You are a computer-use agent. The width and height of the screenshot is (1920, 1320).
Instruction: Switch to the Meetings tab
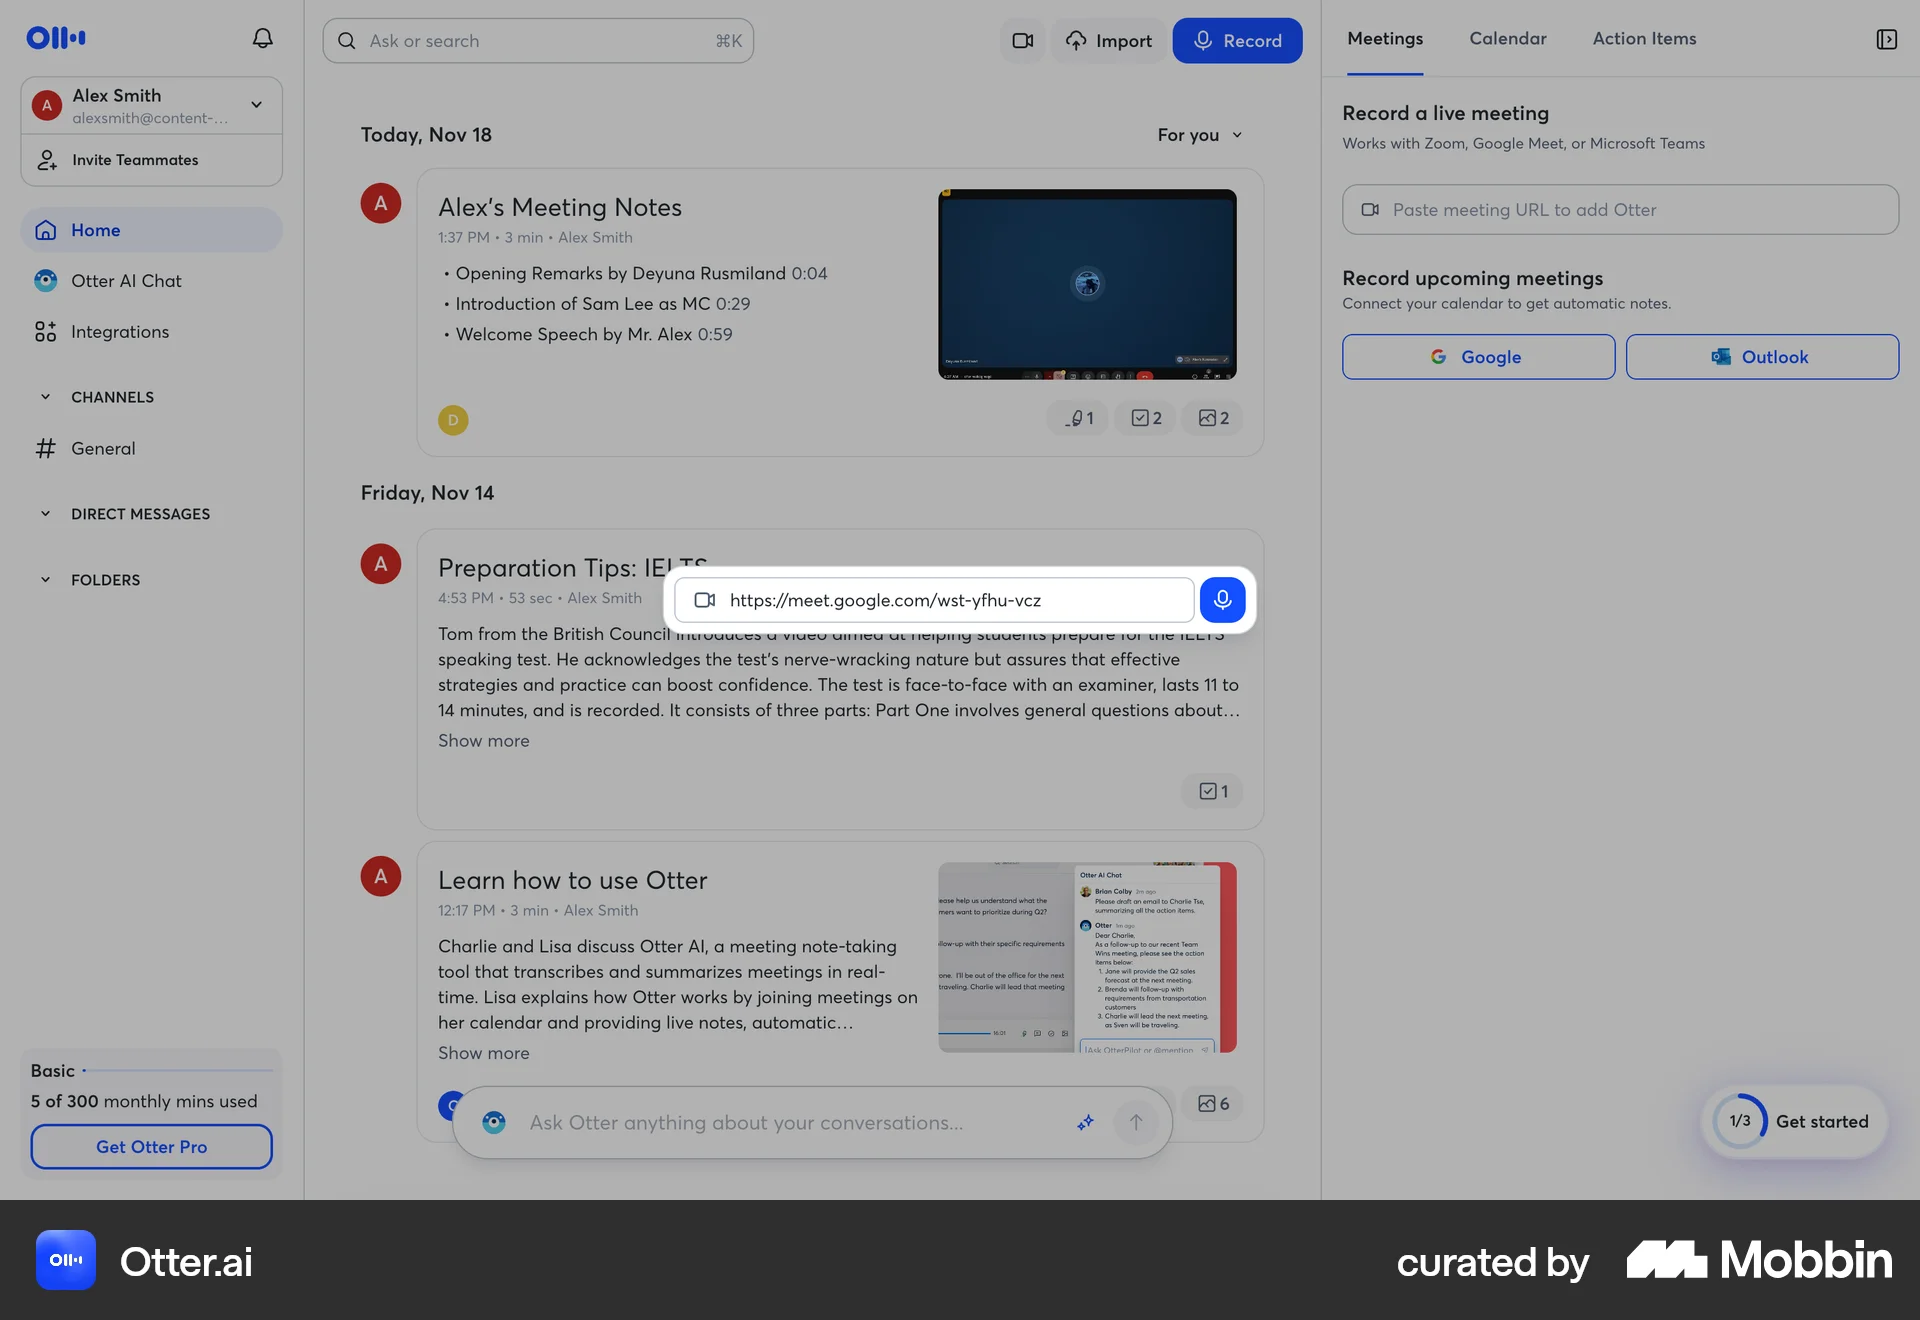pos(1385,39)
